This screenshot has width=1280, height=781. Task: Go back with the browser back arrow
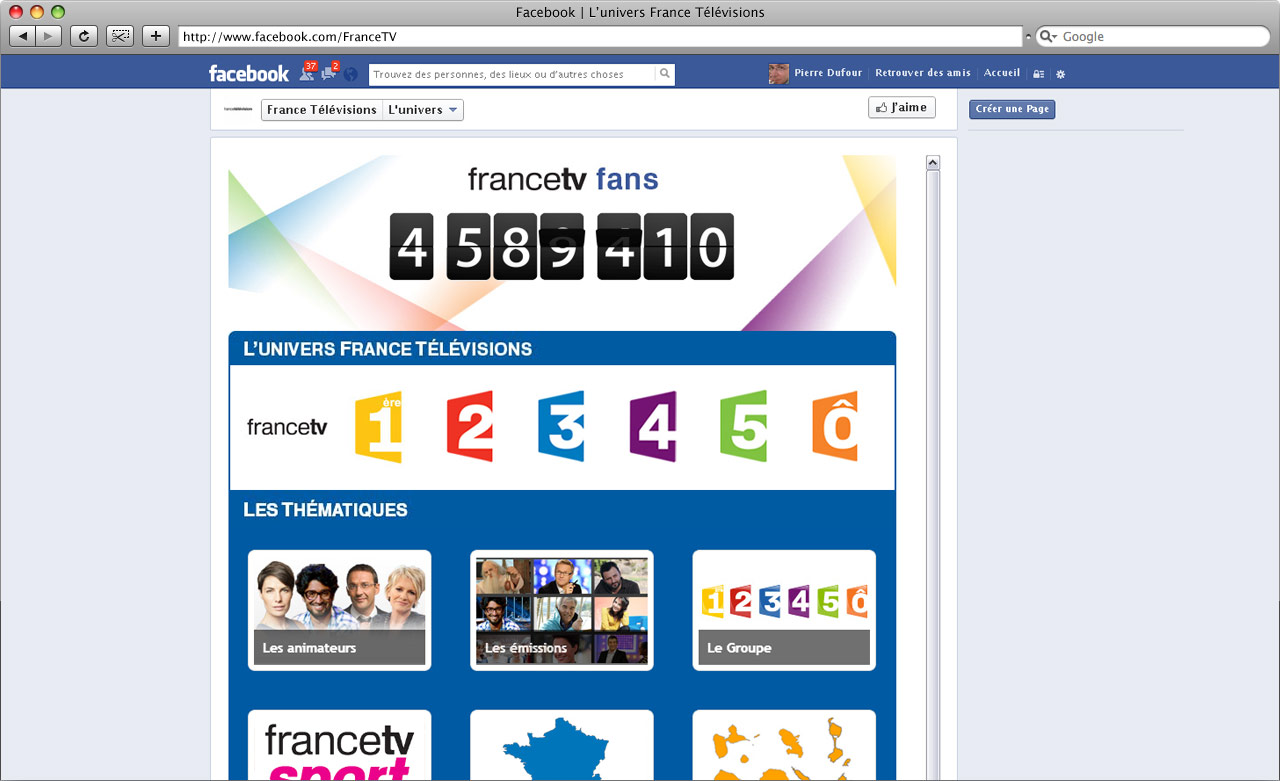[23, 36]
